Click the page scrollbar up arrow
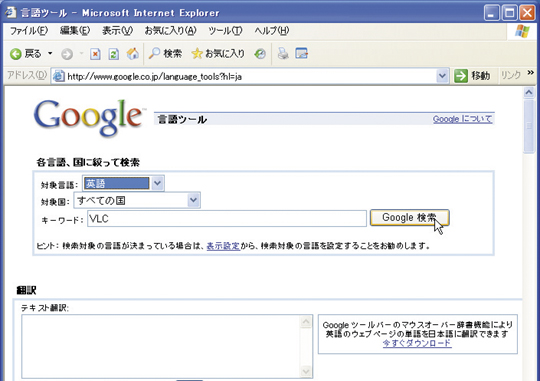The image size is (540, 381). [529, 92]
